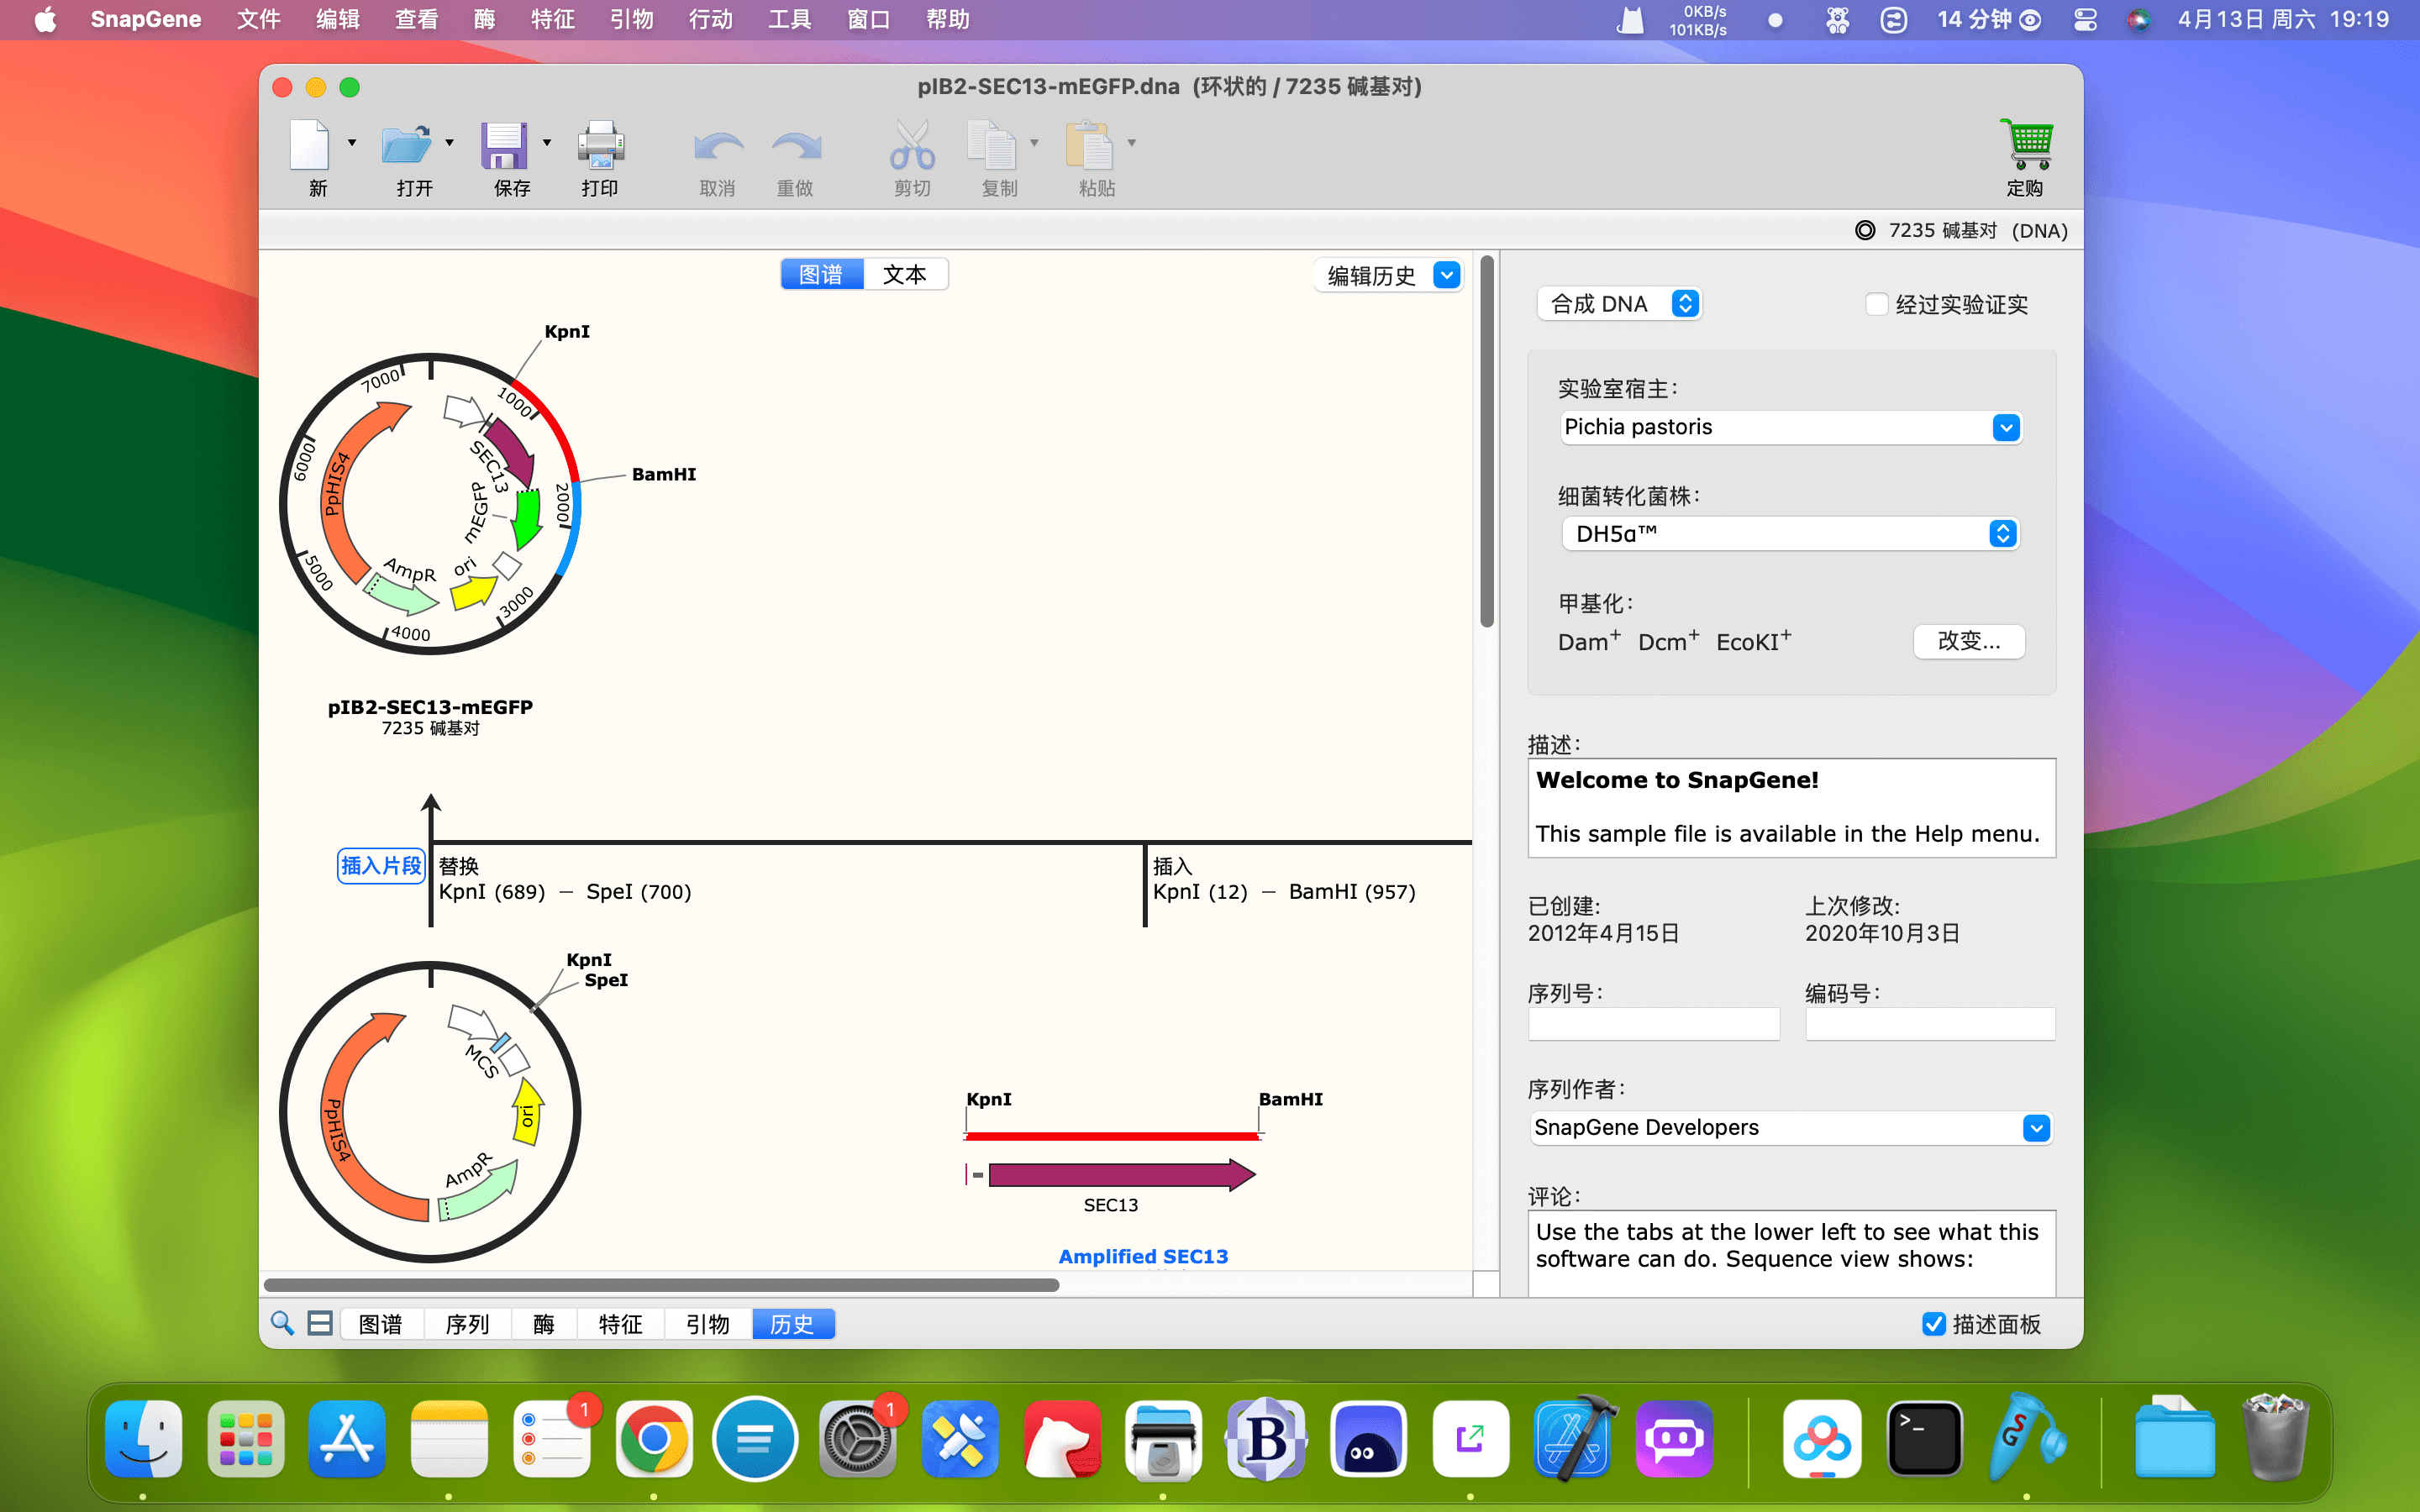The image size is (2420, 1512).
Task: Click the 插入片段 button
Action: (381, 866)
